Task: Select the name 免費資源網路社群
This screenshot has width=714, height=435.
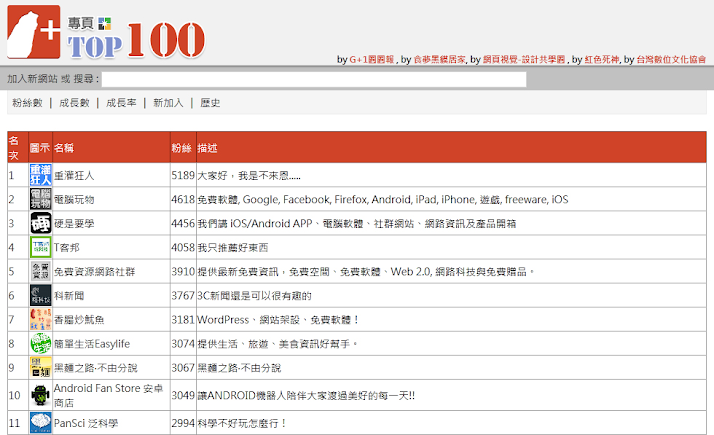Action: pos(94,272)
